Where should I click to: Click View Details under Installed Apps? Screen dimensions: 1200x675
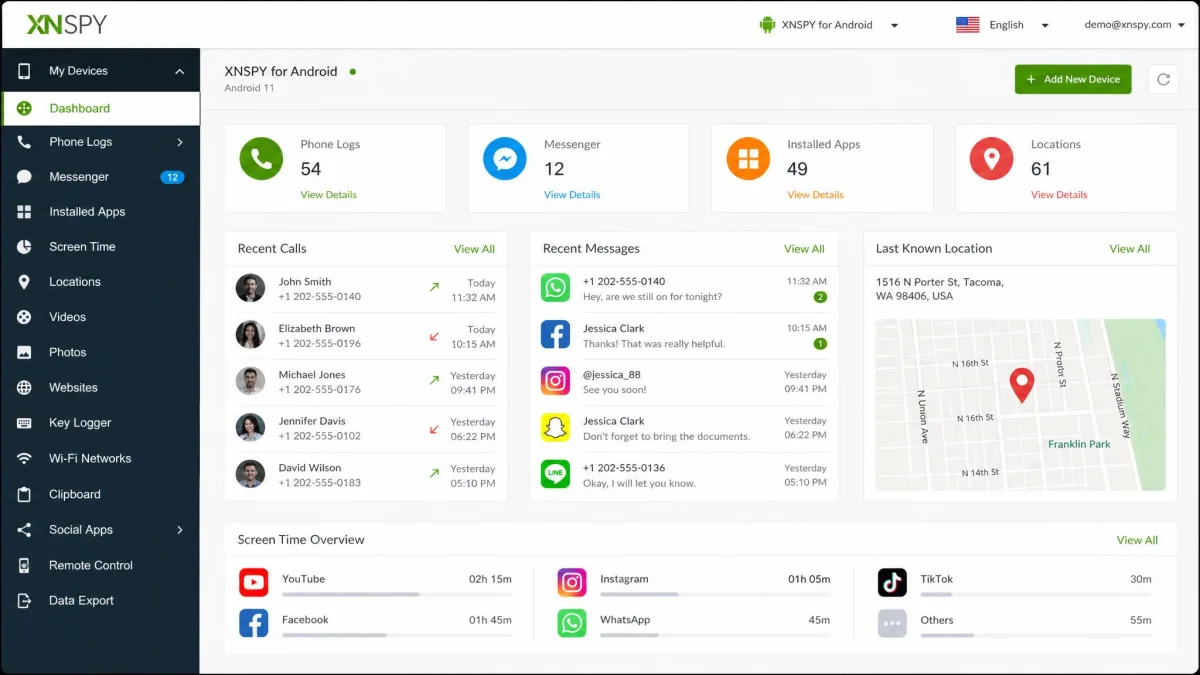coord(815,195)
